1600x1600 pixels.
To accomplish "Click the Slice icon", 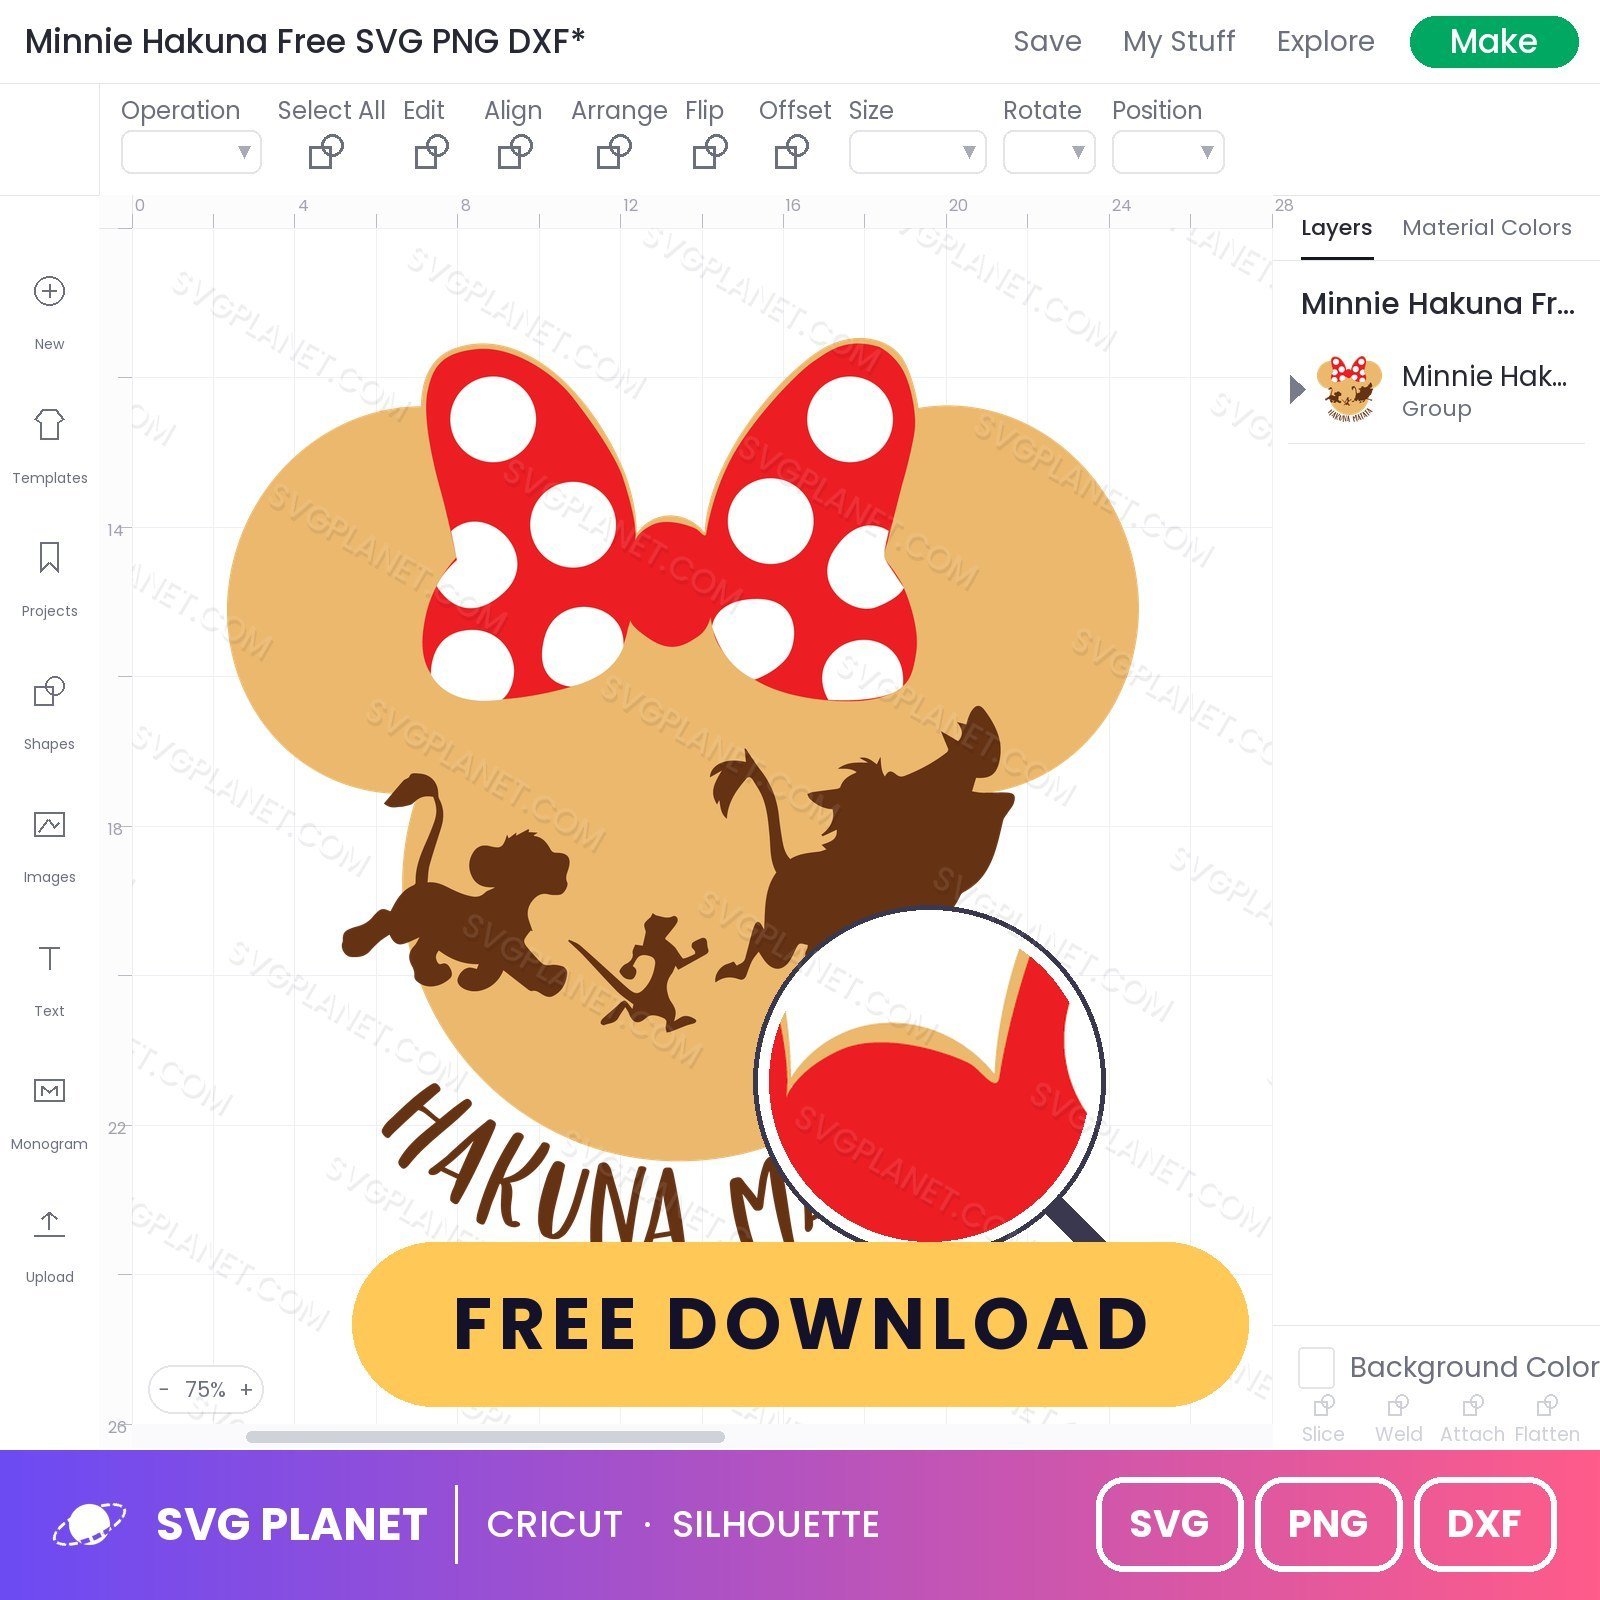I will pyautogui.click(x=1323, y=1405).
